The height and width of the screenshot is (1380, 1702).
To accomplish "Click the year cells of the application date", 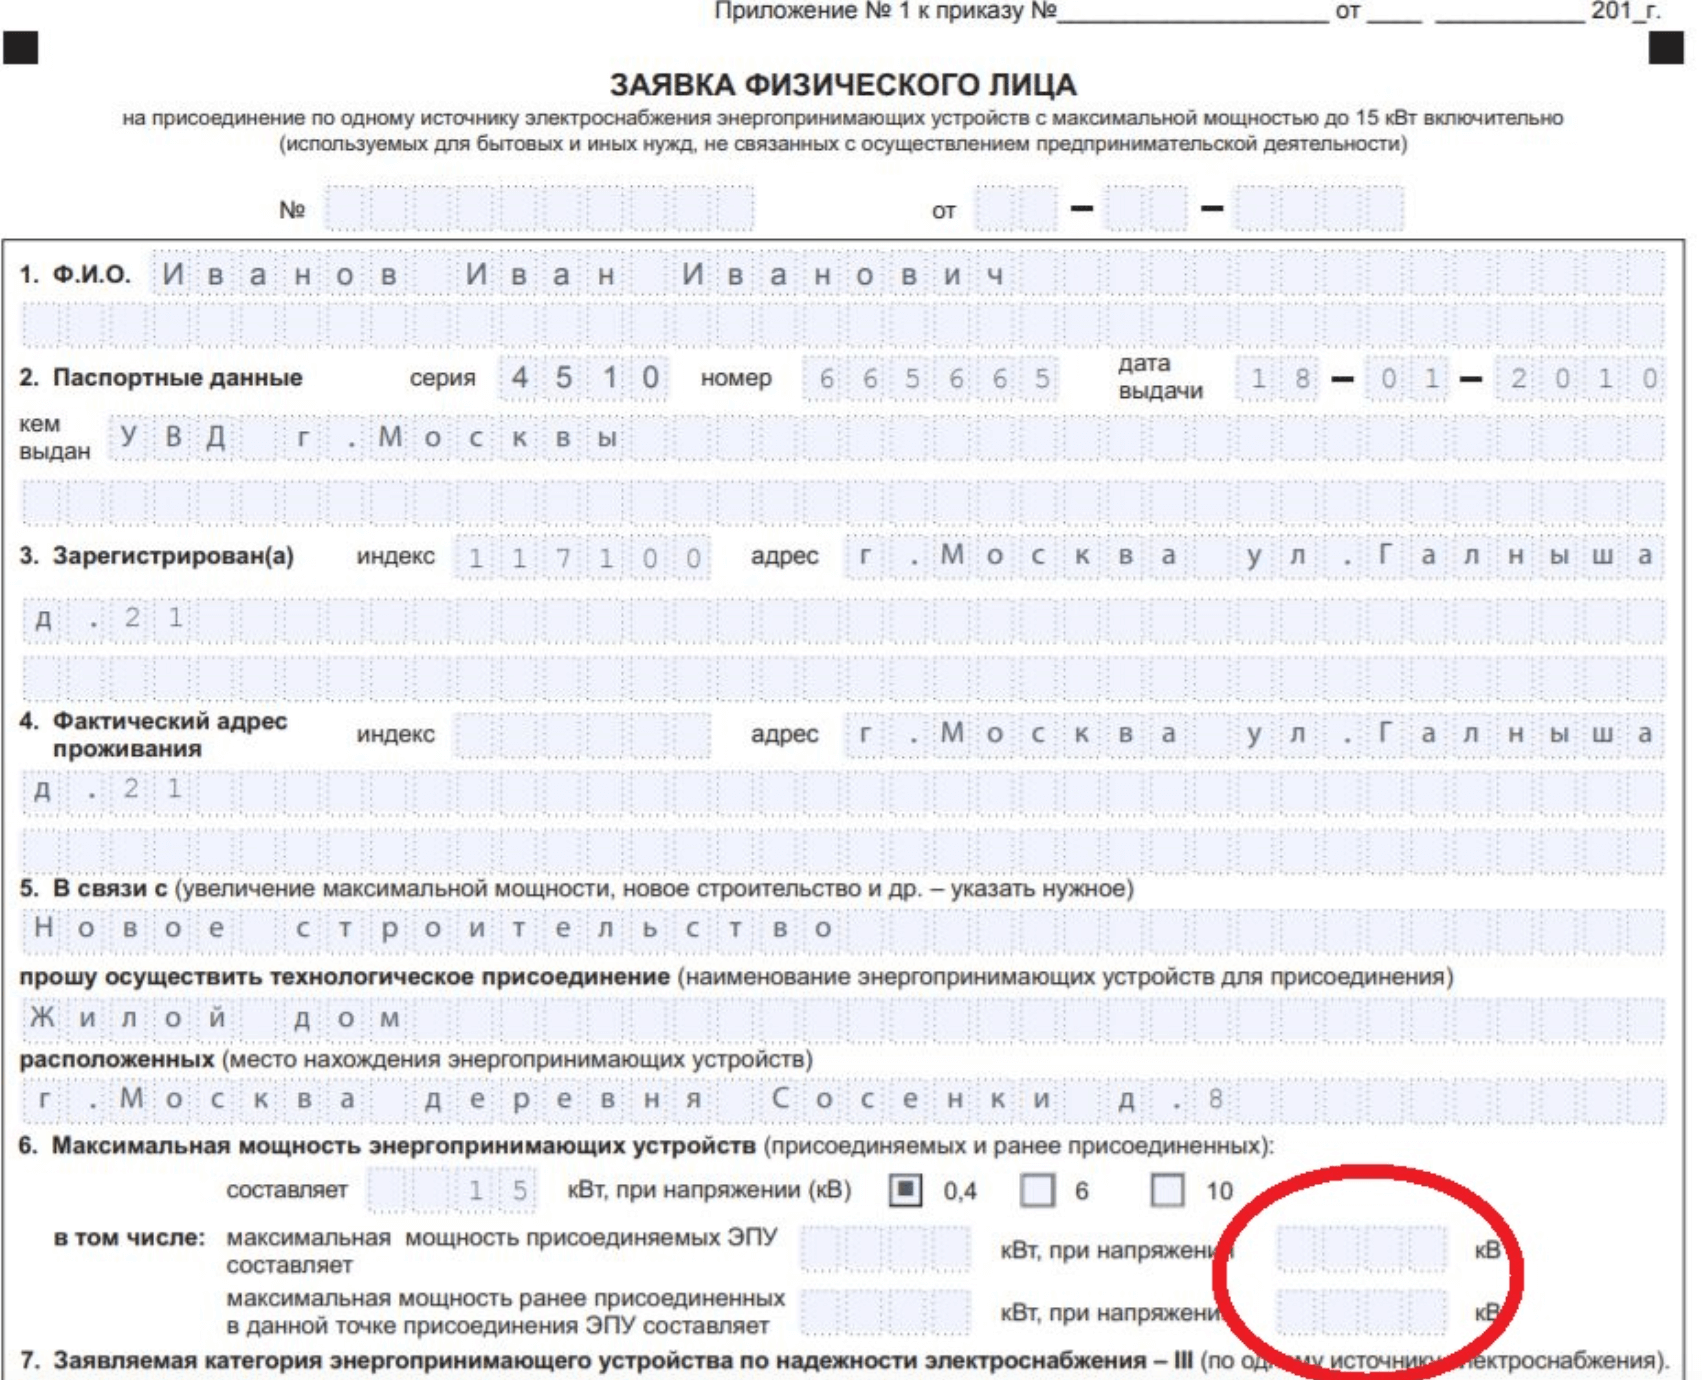I will (1318, 209).
